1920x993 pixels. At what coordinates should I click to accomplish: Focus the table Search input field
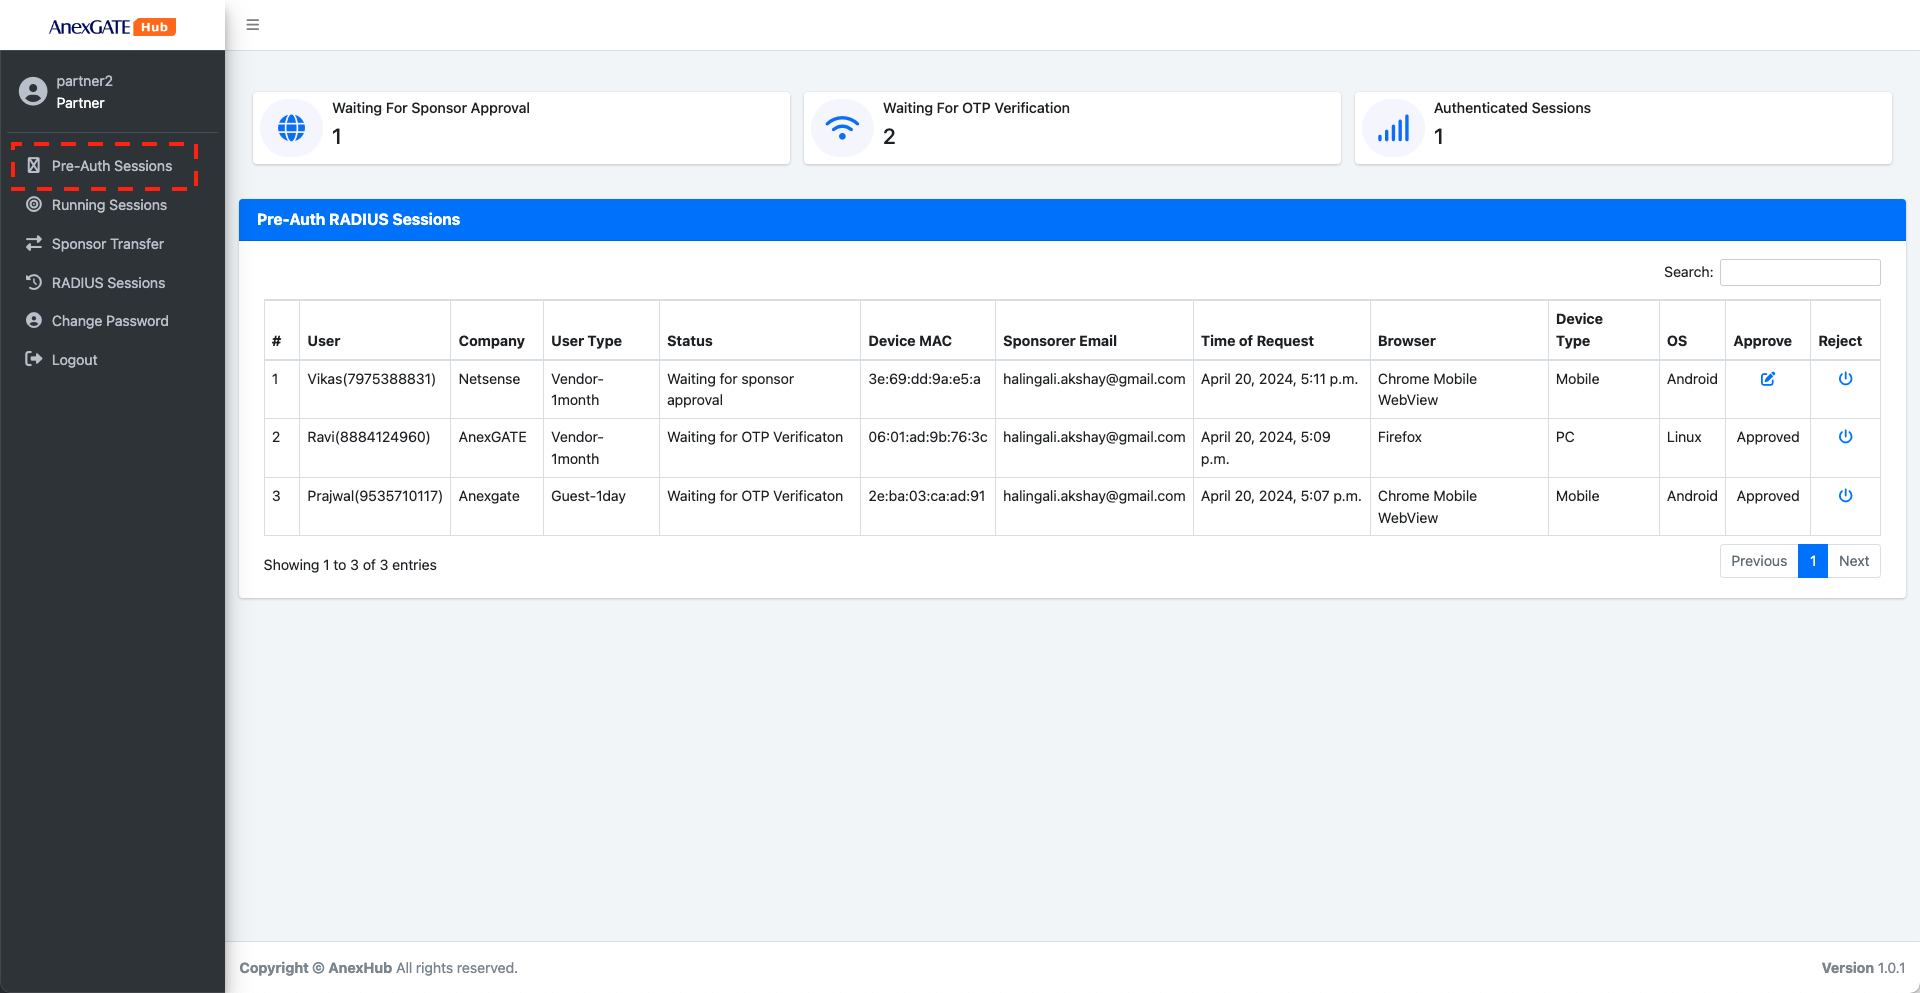click(1799, 272)
